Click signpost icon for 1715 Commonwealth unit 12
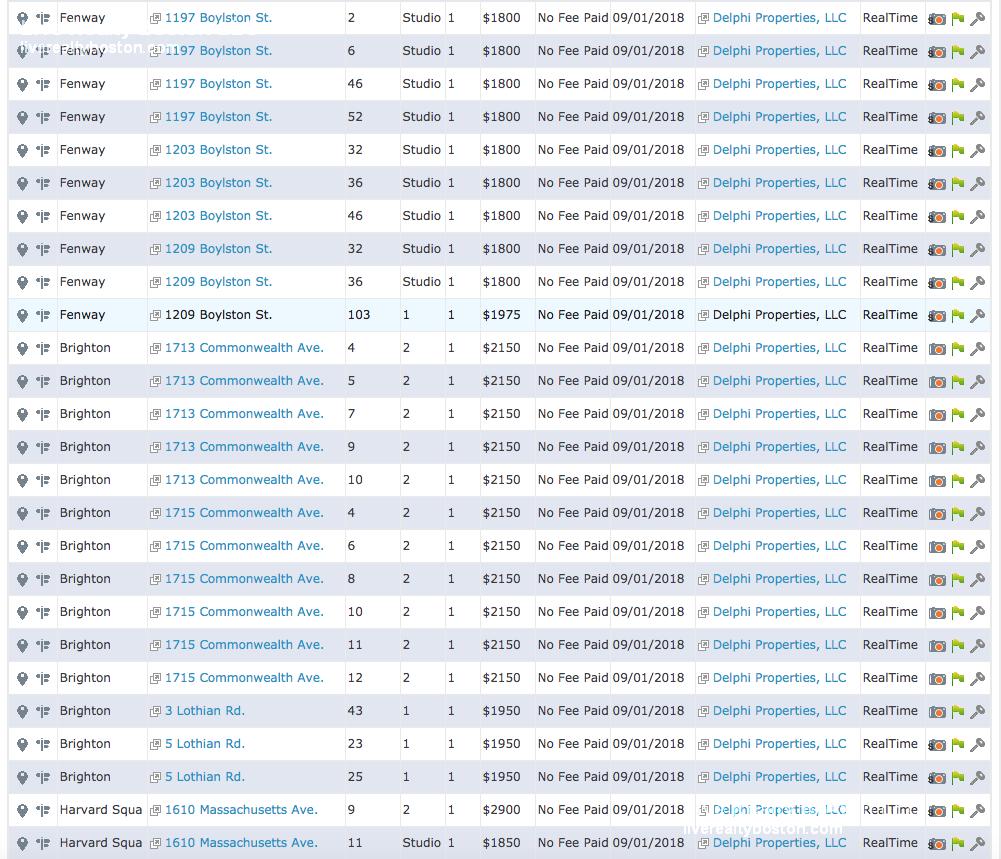The image size is (1001, 859). (43, 678)
